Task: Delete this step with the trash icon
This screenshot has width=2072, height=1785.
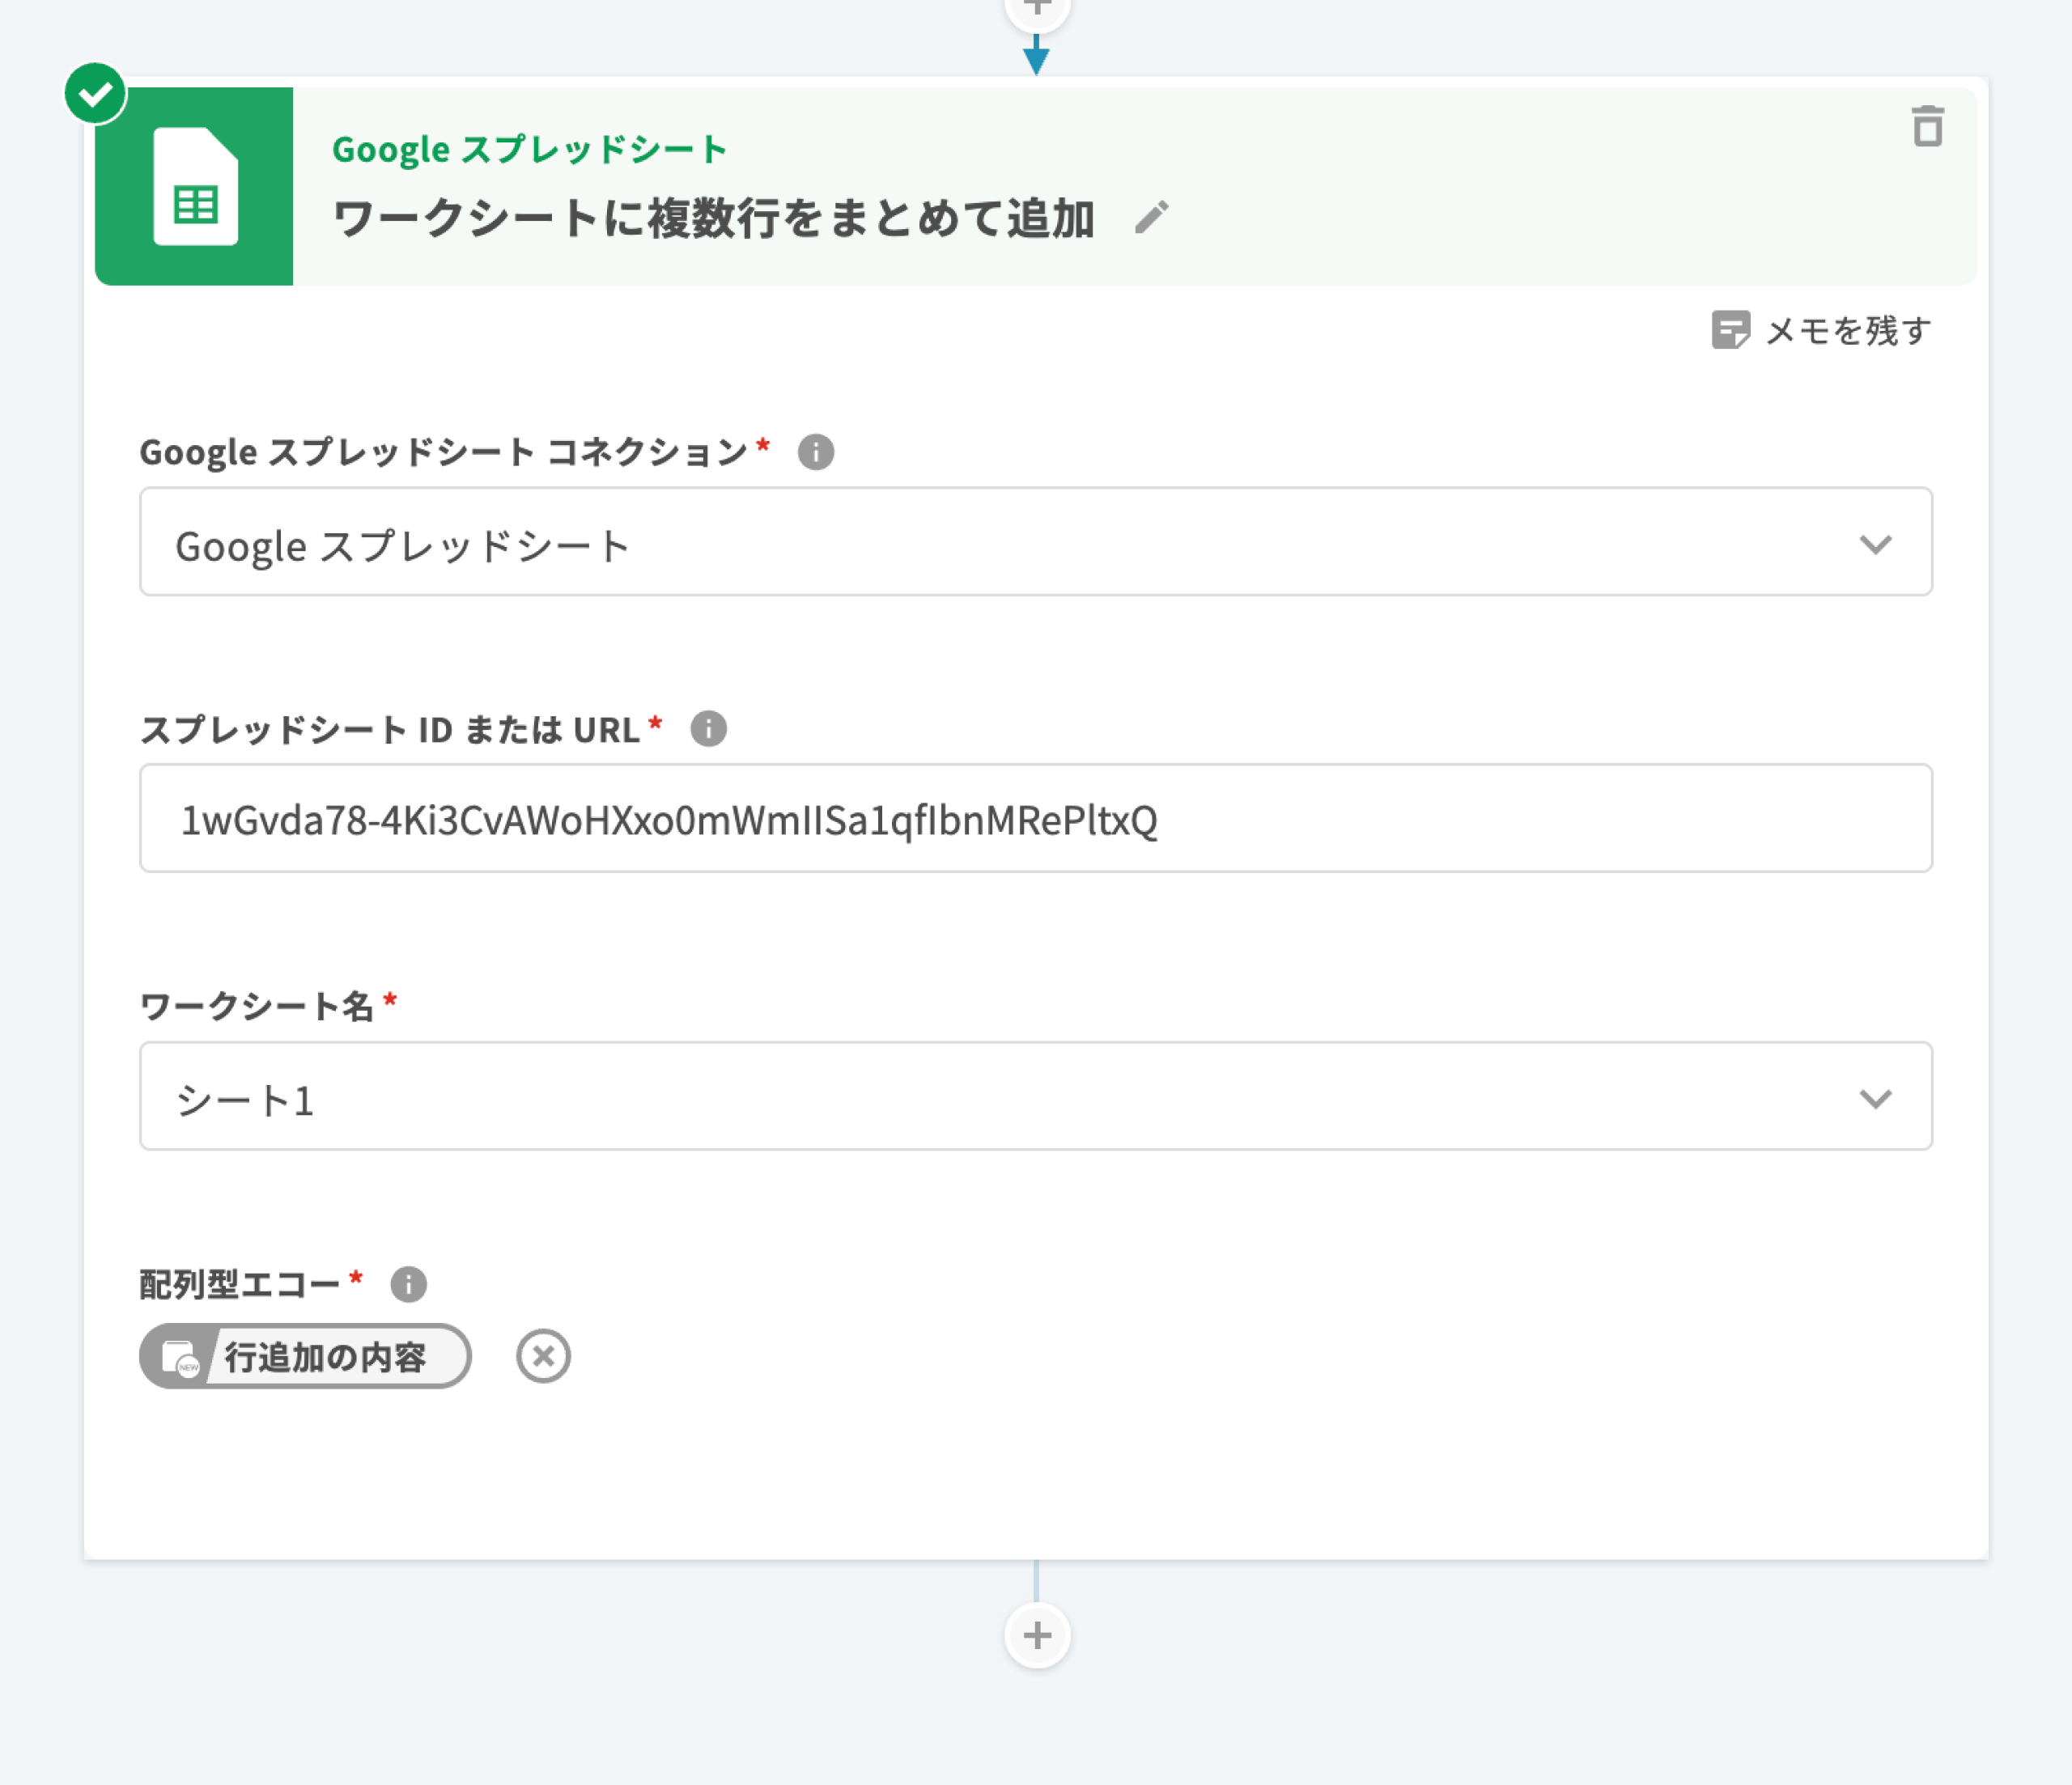Action: click(x=1927, y=127)
